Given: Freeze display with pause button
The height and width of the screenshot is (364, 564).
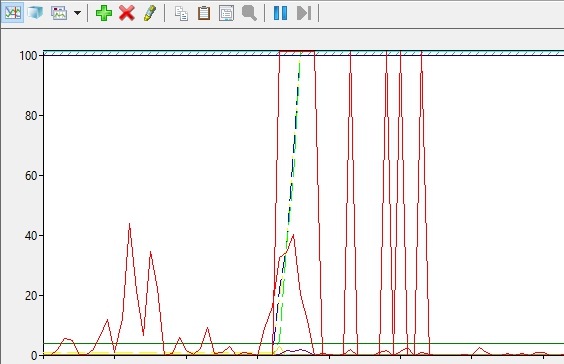Looking at the screenshot, I should click(281, 13).
